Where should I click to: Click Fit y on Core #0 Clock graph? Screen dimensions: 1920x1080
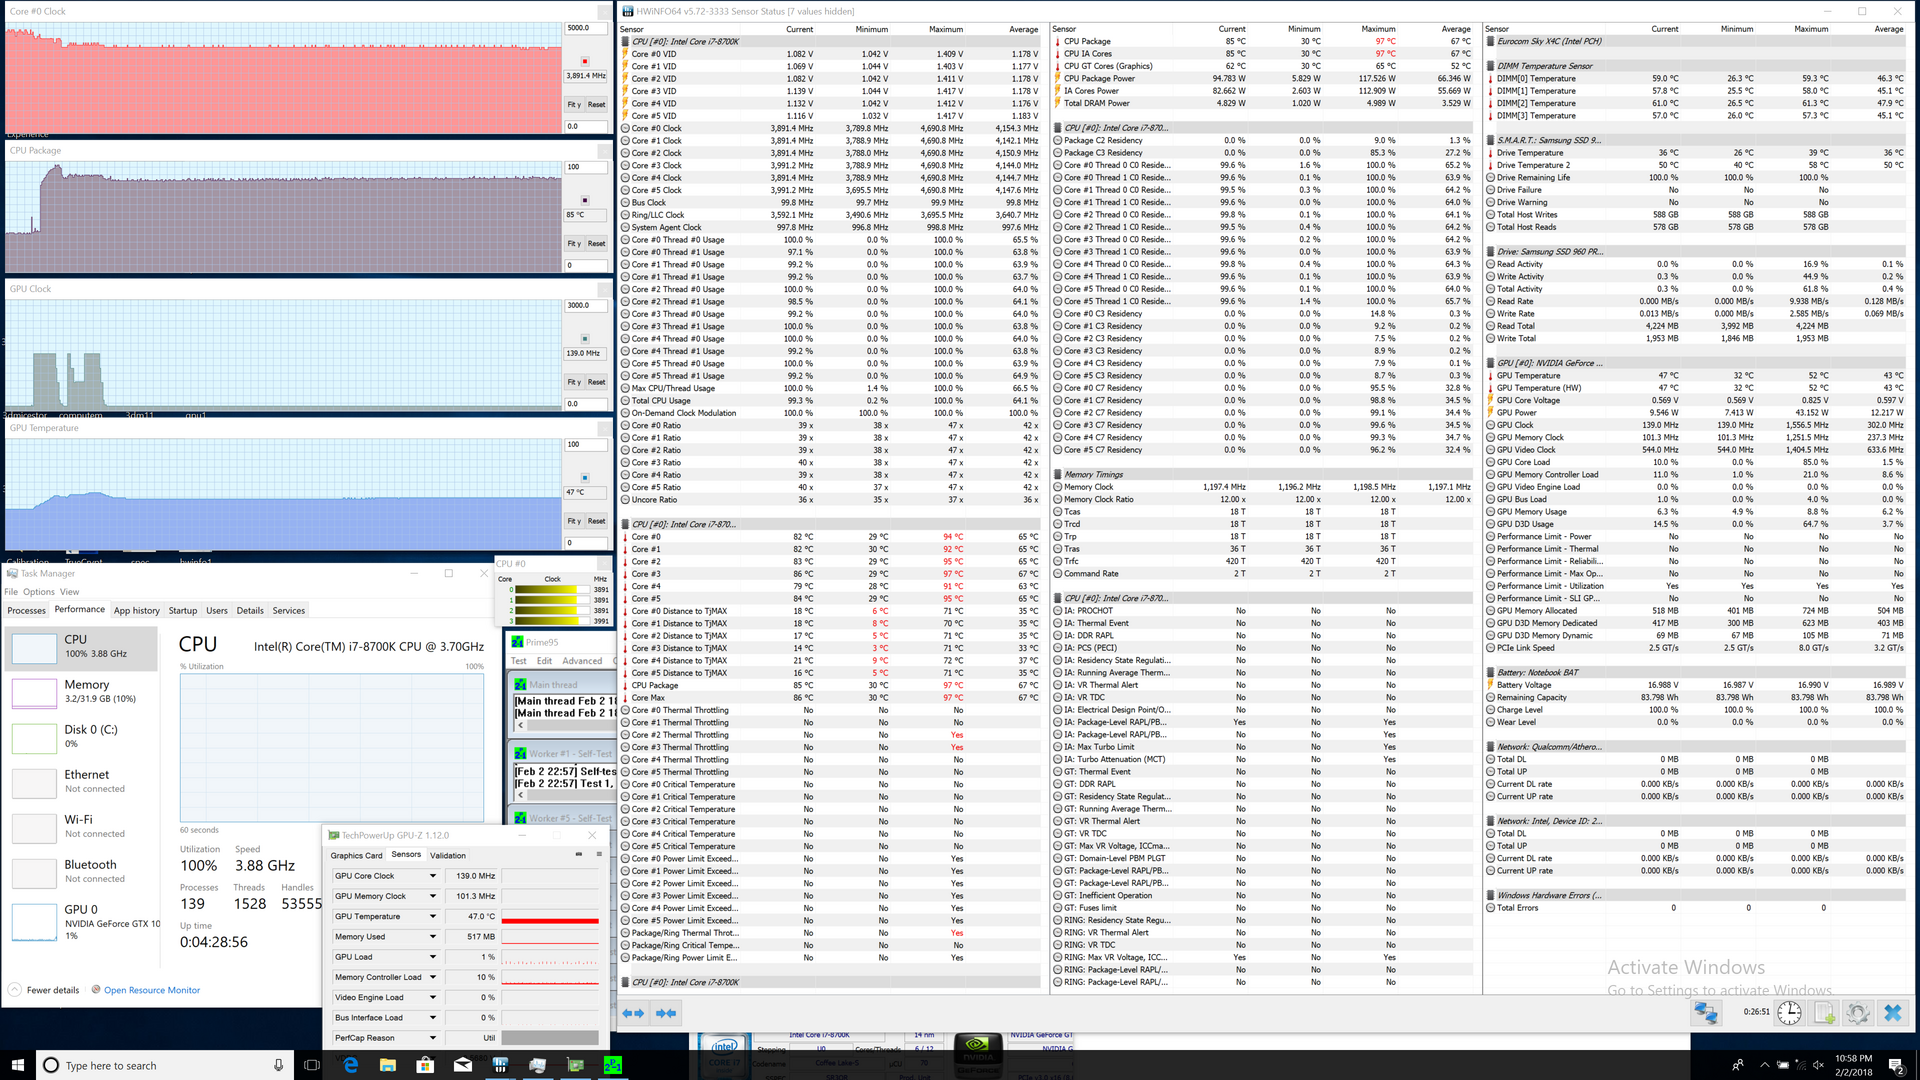[x=574, y=104]
